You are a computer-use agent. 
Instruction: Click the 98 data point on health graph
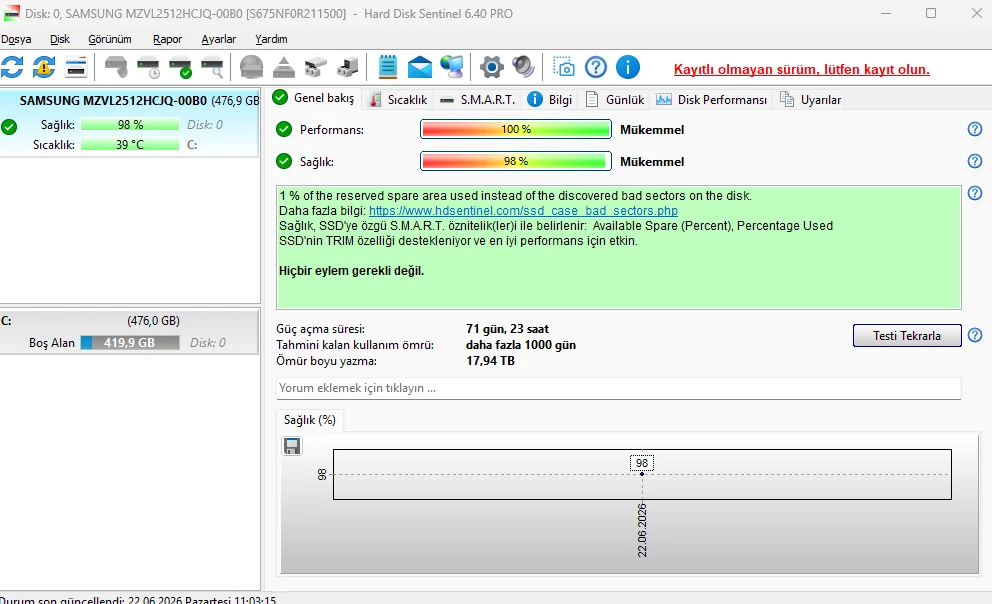coord(642,474)
